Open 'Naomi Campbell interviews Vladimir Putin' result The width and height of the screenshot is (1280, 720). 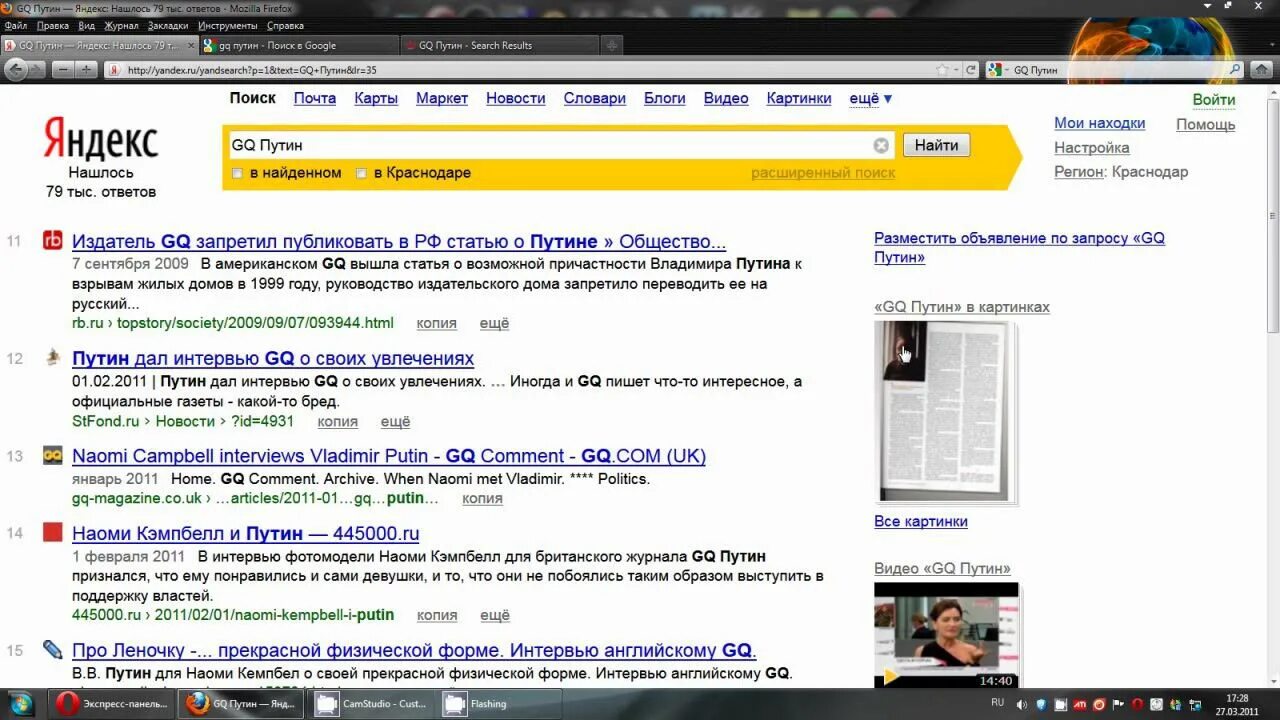click(389, 456)
